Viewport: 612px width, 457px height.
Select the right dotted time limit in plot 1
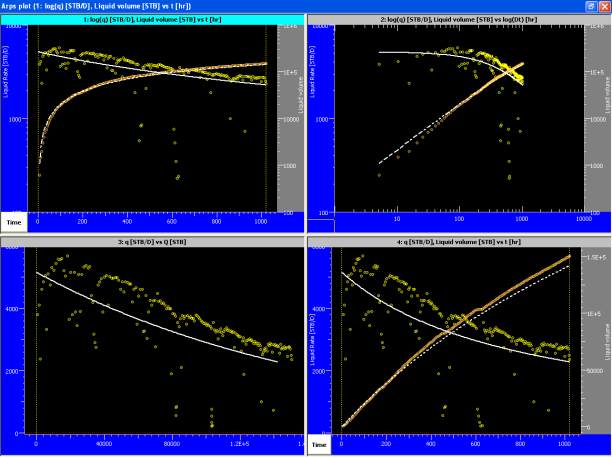click(x=266, y=118)
